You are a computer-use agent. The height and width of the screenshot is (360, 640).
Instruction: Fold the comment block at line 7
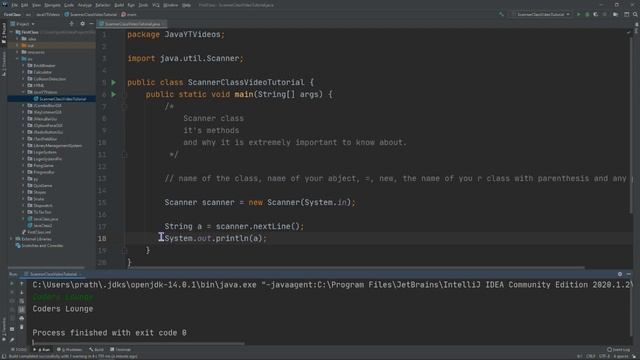pyautogui.click(x=124, y=107)
